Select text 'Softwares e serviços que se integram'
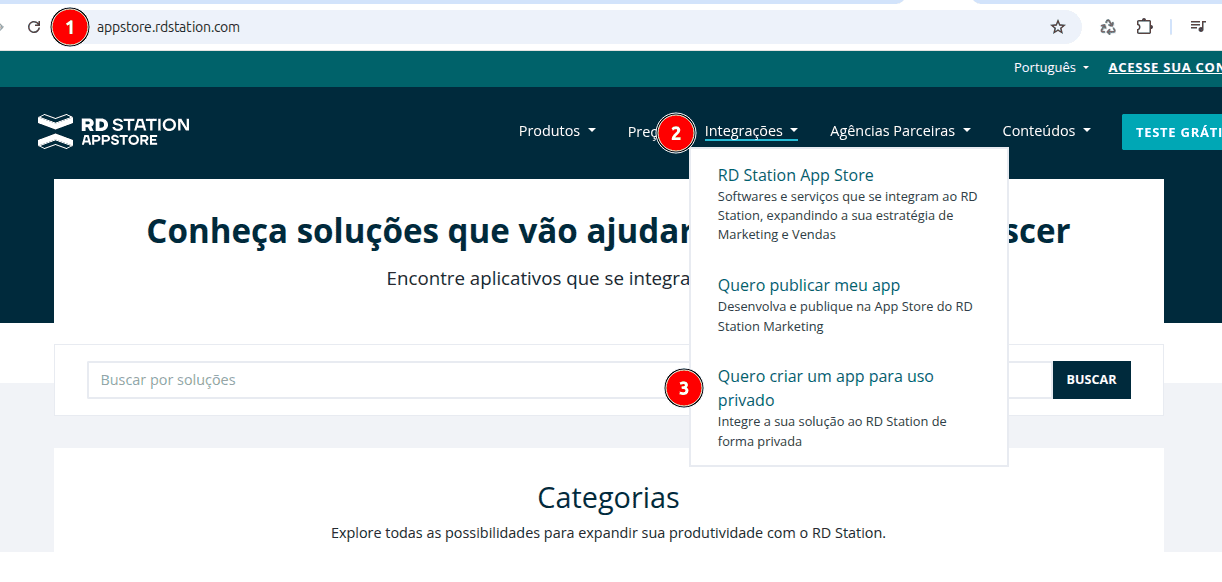1222x582 pixels. click(x=830, y=196)
